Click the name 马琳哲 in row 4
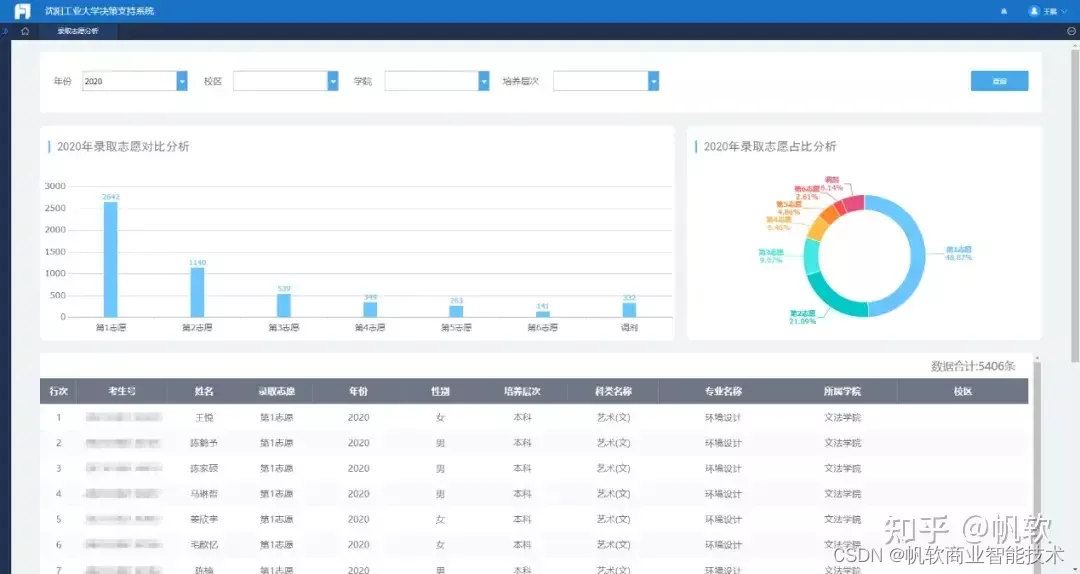 [x=204, y=494]
